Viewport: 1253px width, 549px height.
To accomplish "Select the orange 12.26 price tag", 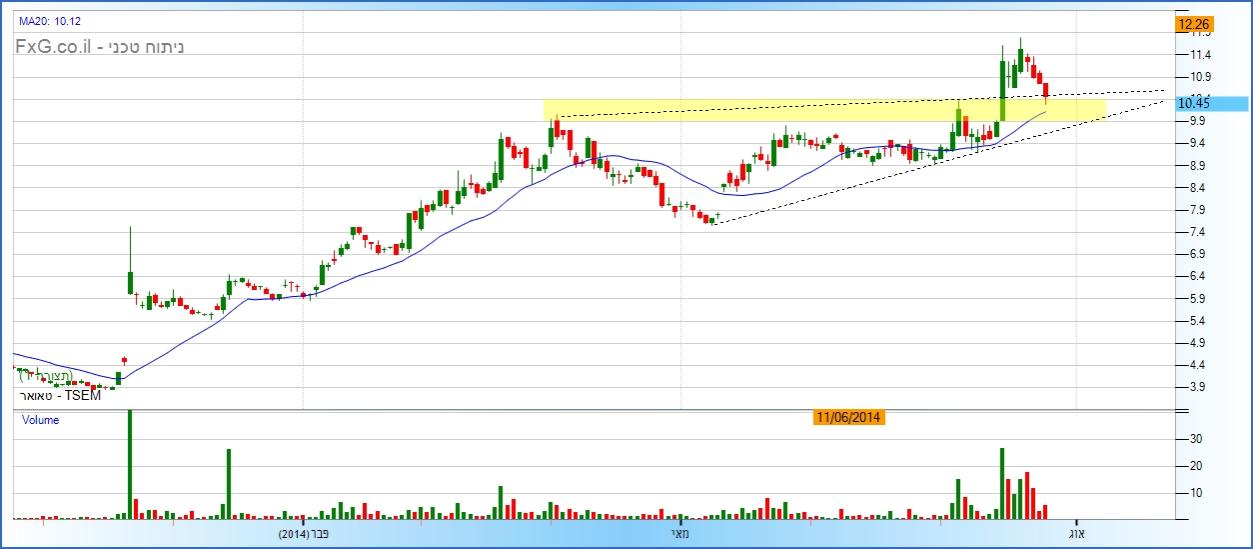I will (x=1194, y=24).
